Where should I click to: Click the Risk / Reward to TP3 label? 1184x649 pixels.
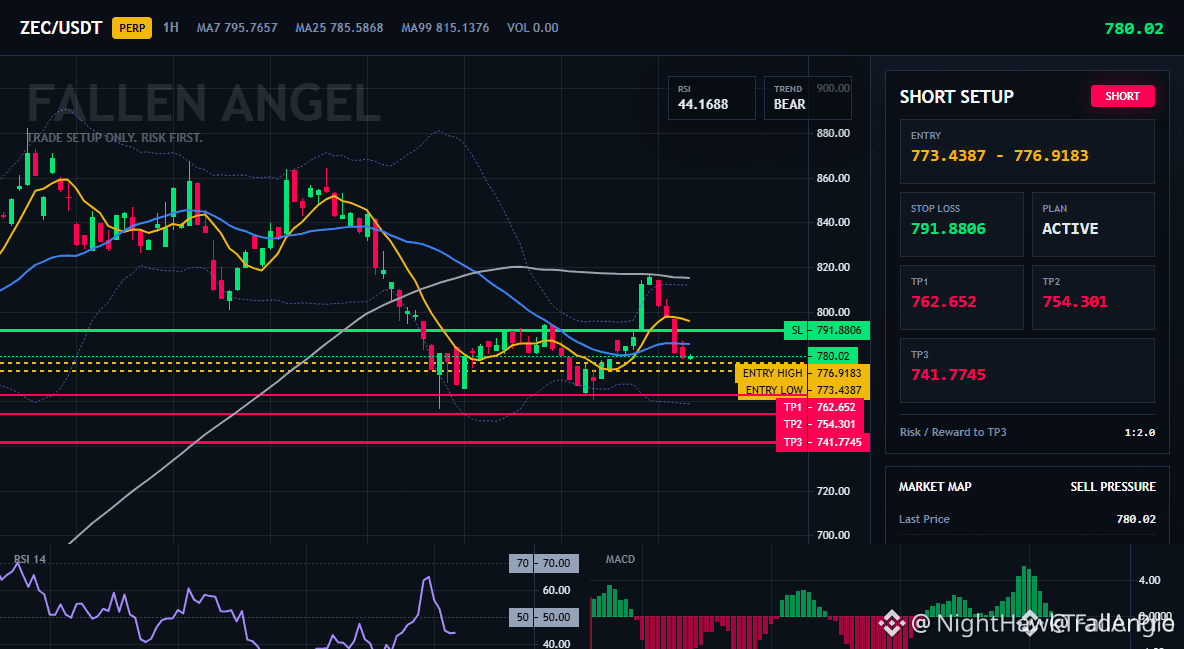pos(953,432)
